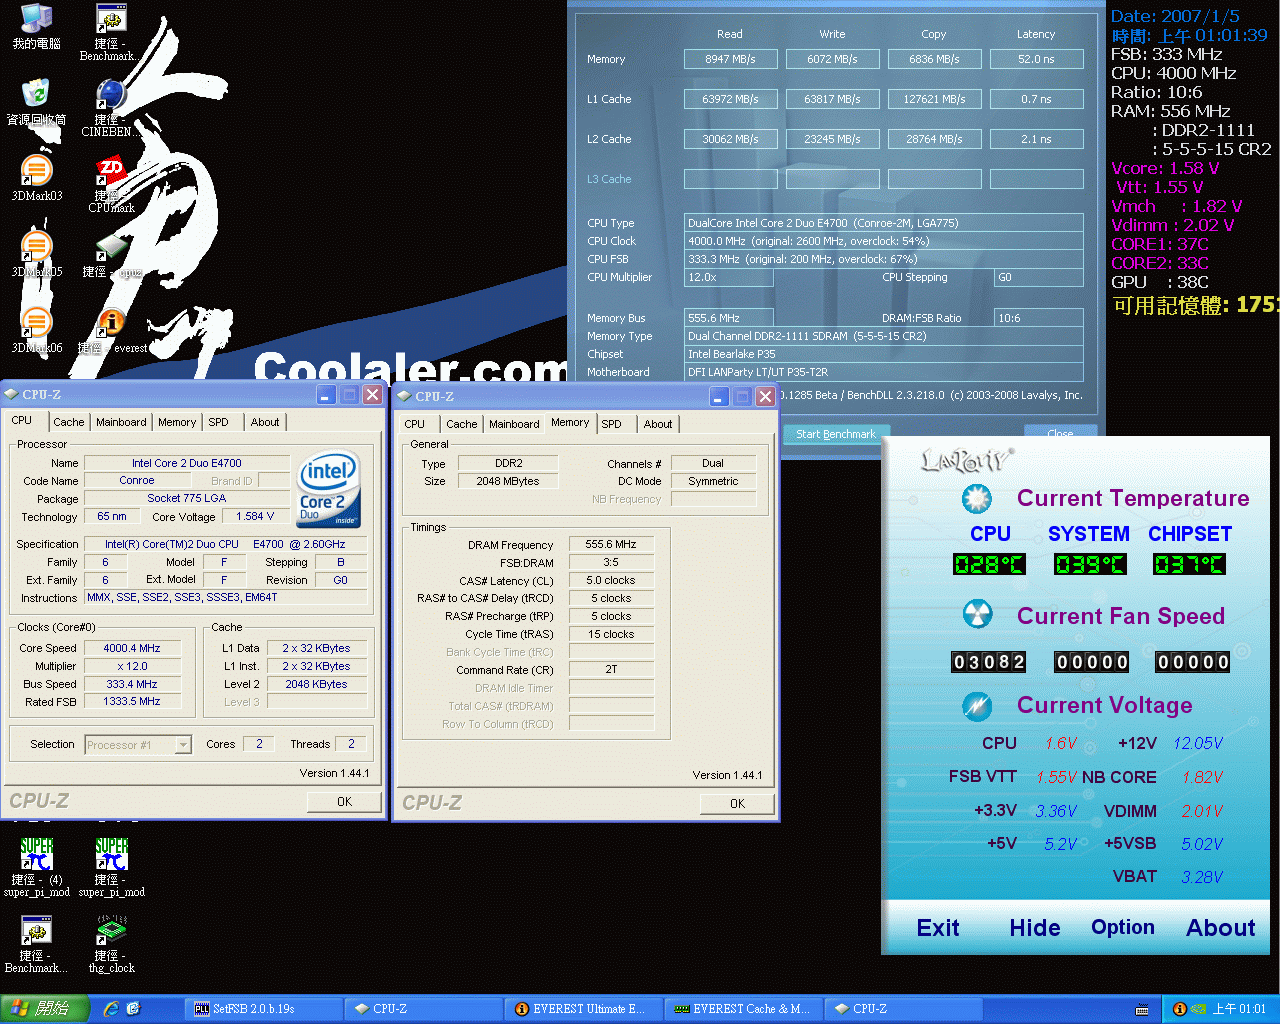The image size is (1280, 1024).
Task: Click the L1 Cache Read 63972 MB/s box
Action: coord(730,99)
